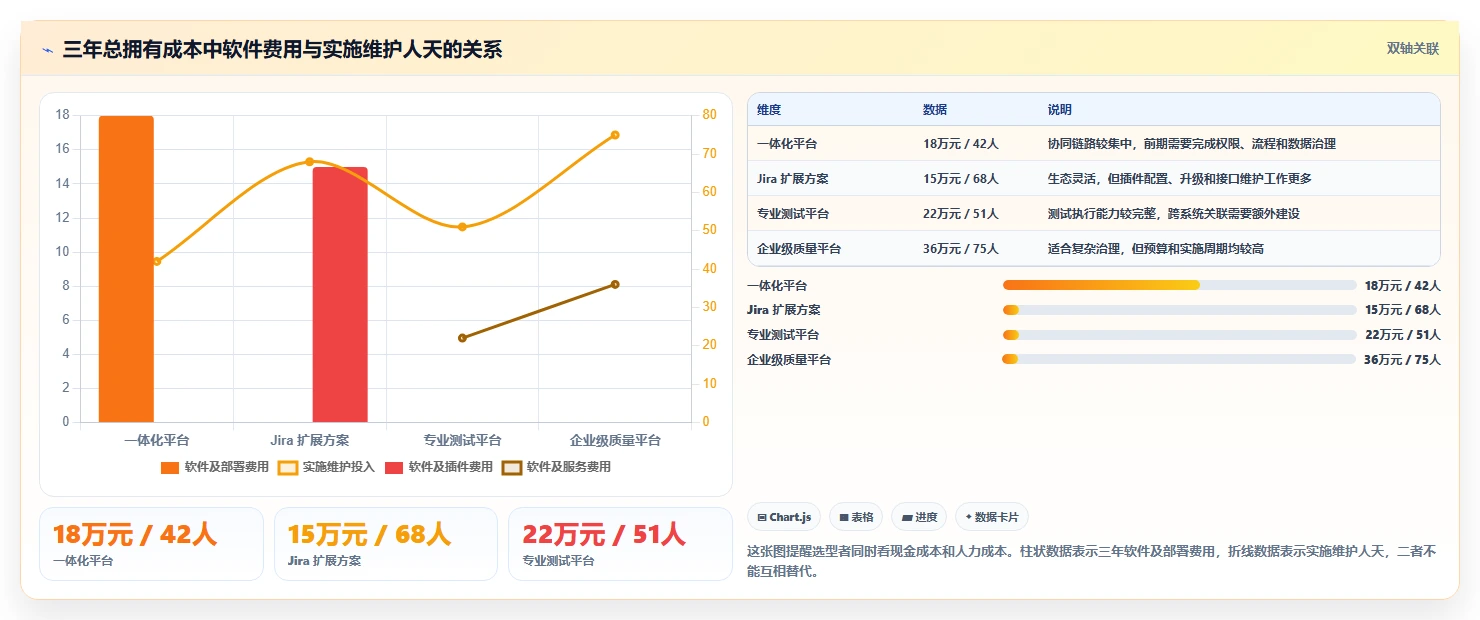Viewport: 1480px width, 620px height.
Task: Click 22万元 / 51人 beside the progress bar
Action: 1402,335
